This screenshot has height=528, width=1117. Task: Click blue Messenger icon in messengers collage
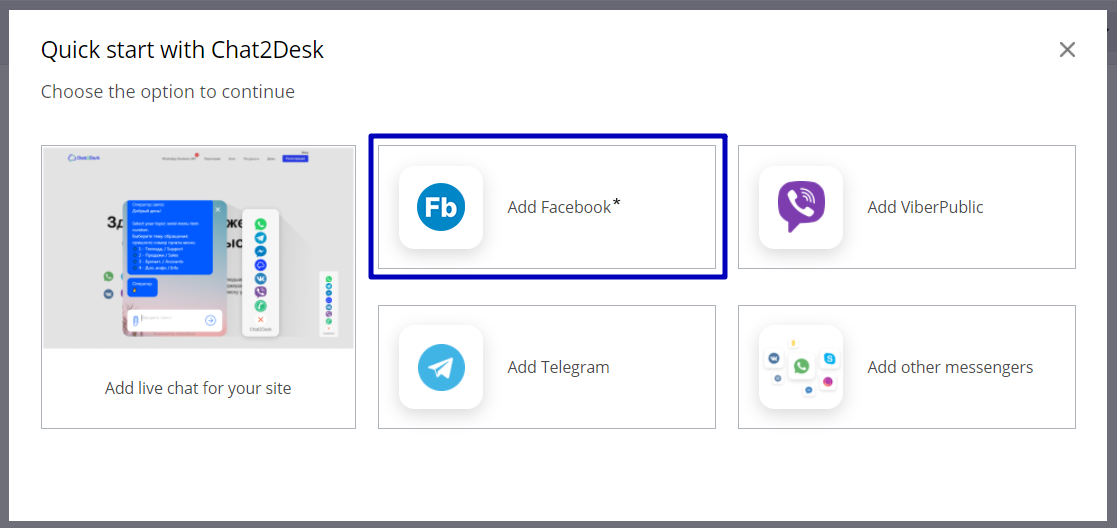click(x=809, y=390)
